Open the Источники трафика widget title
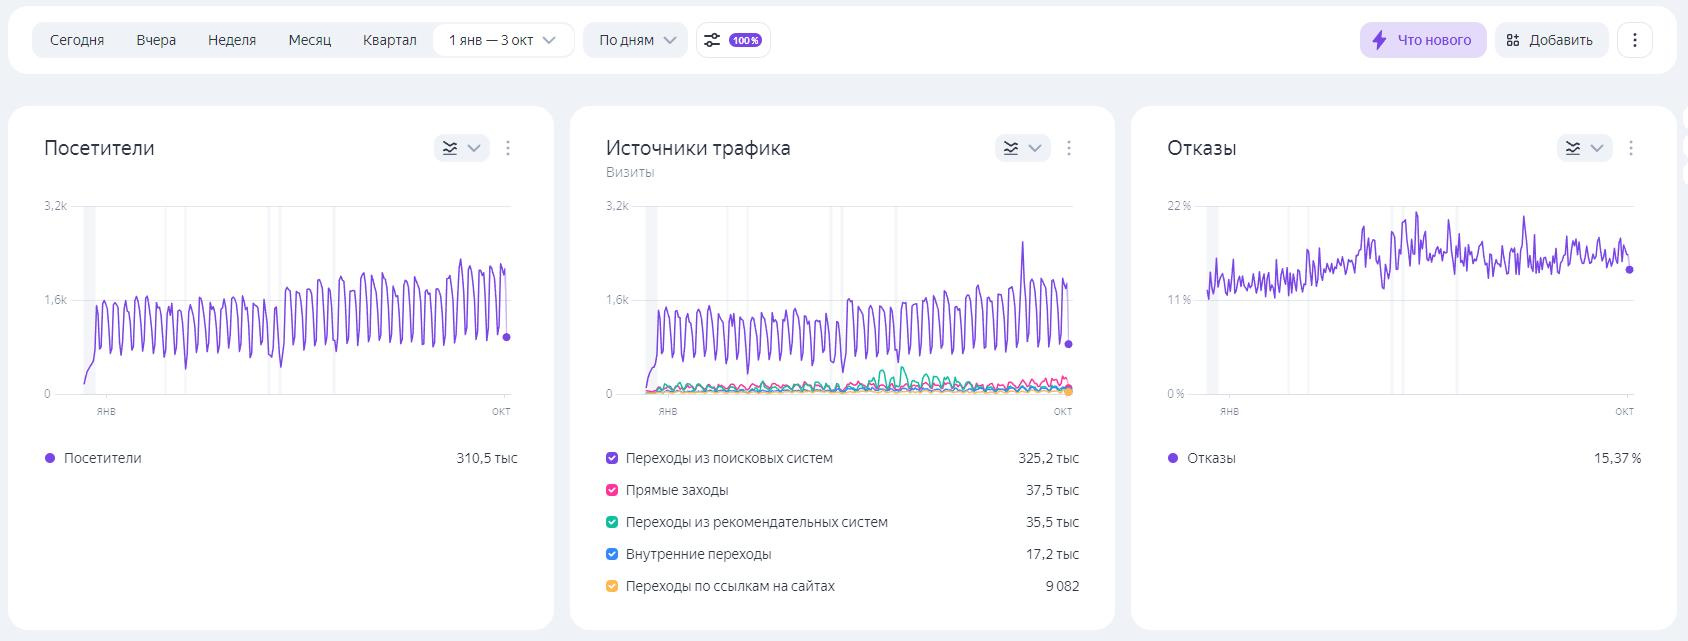The image size is (1688, 641). [x=698, y=148]
